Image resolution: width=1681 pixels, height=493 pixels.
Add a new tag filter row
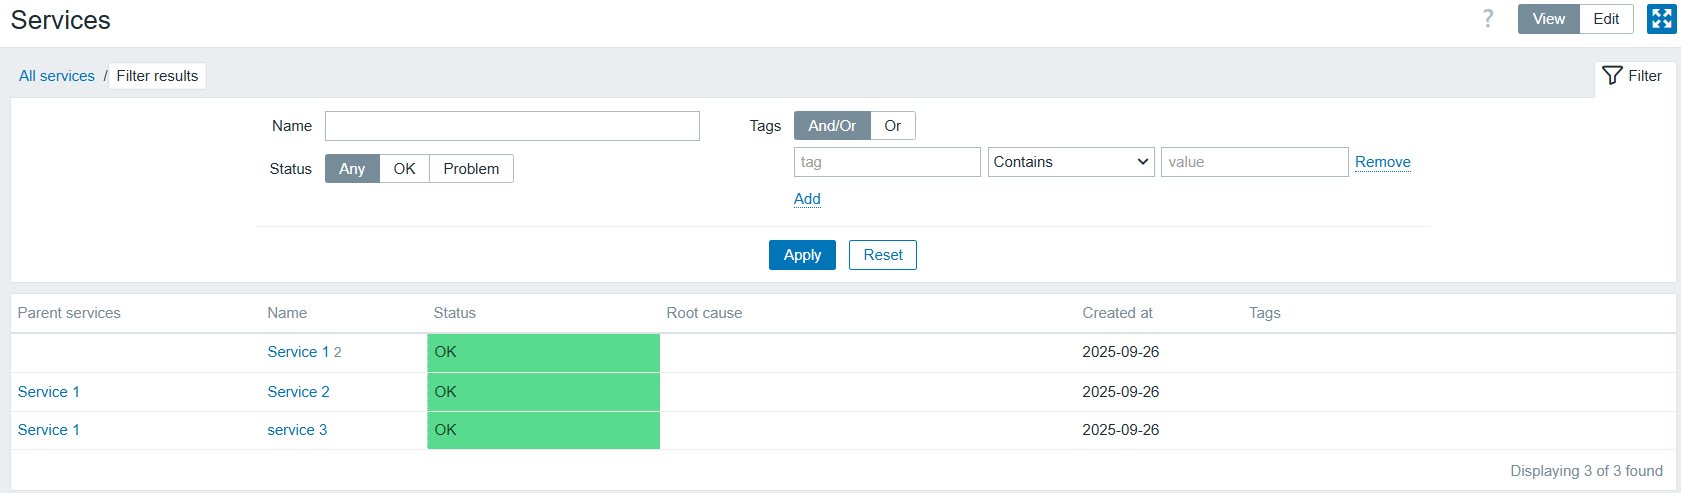(807, 199)
